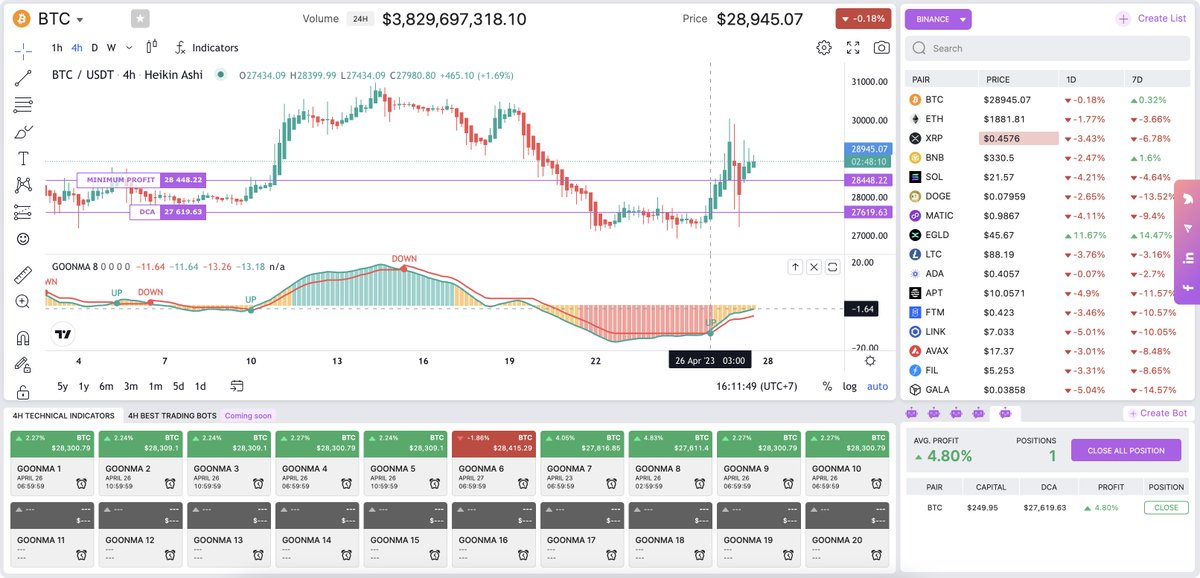This screenshot has height=578, width=1200.
Task: Switch to the 4H Best Trading Bots tab
Action: (x=172, y=415)
